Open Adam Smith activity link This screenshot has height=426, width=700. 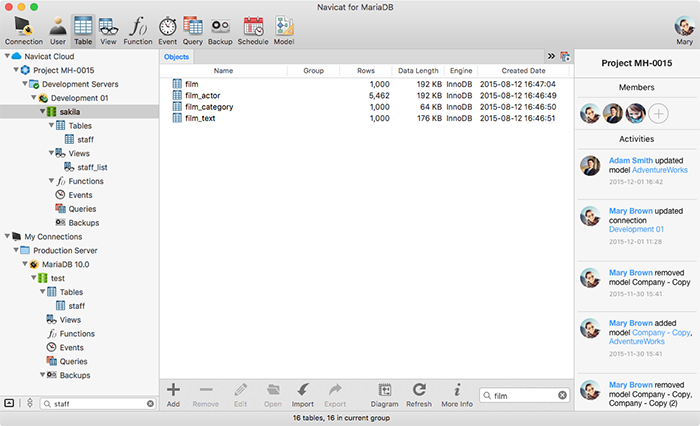pyautogui.click(x=631, y=160)
